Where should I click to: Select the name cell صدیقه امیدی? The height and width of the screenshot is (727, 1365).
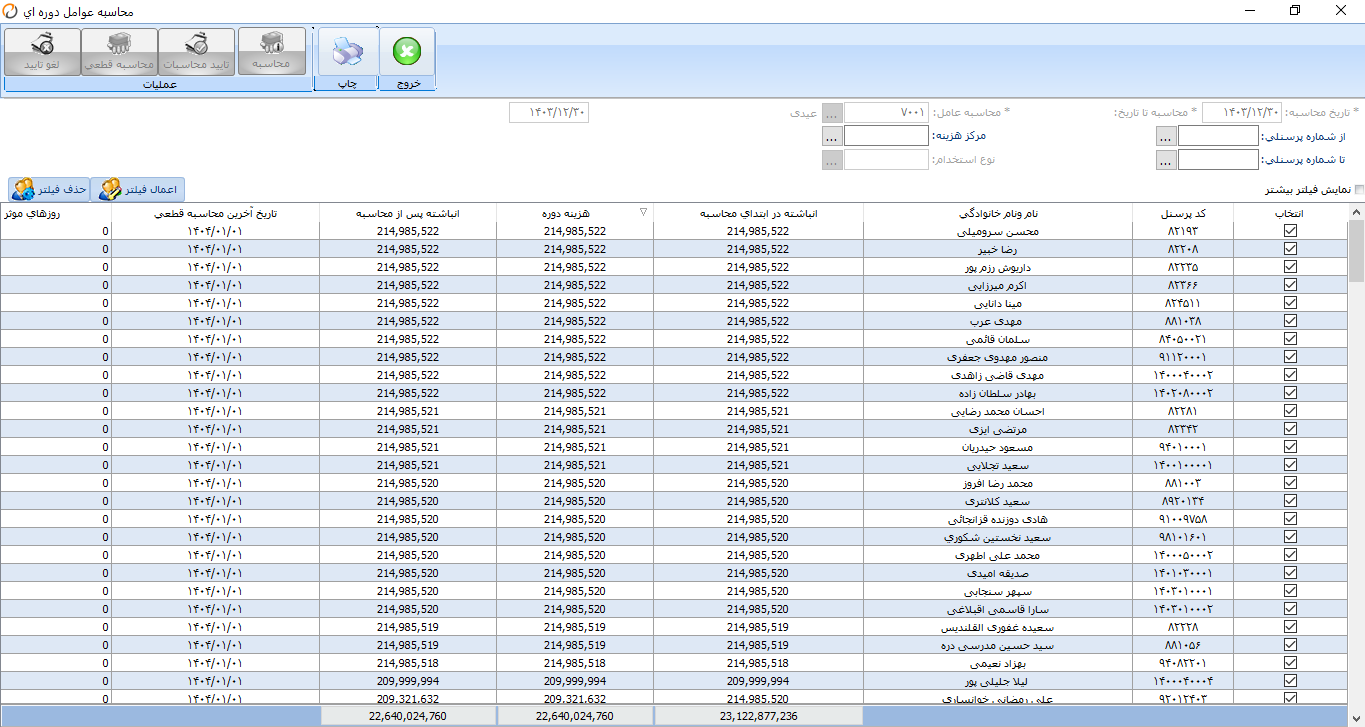point(997,573)
